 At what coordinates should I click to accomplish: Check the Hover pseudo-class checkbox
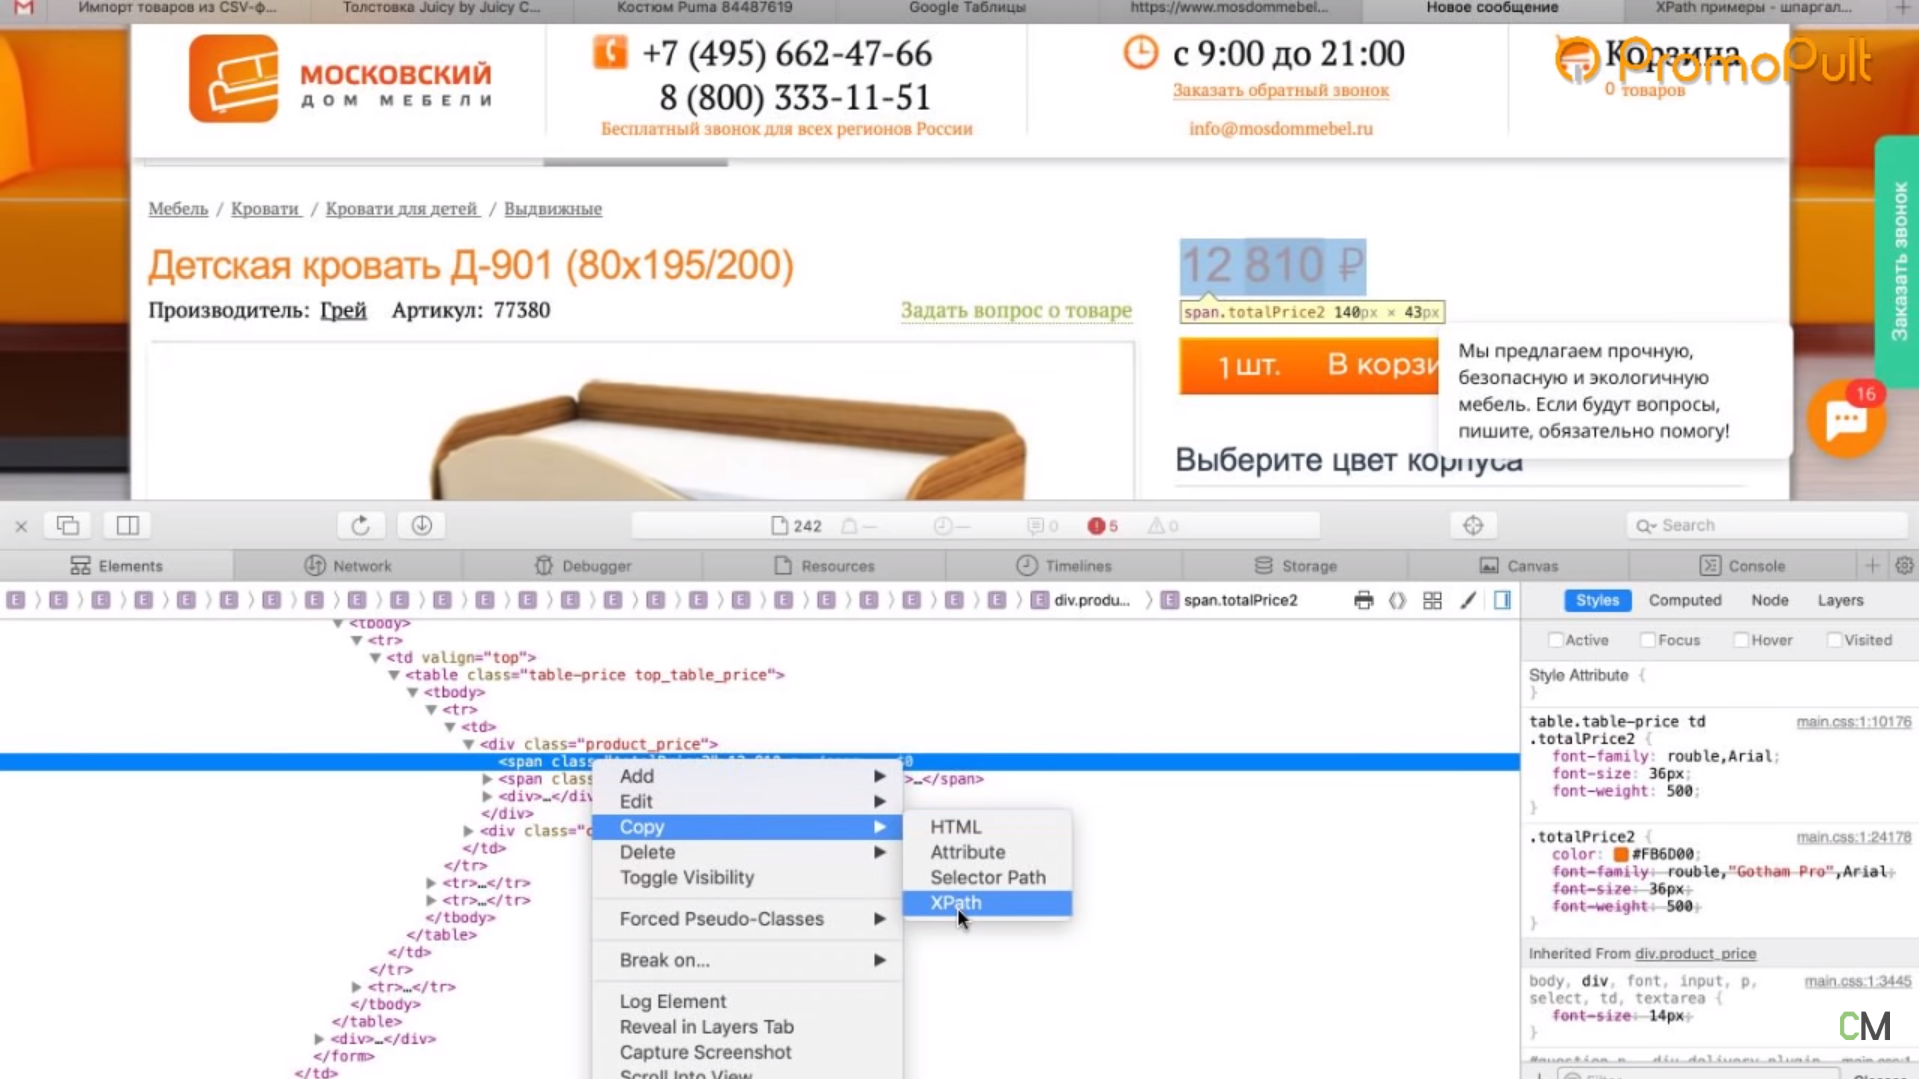[1741, 640]
